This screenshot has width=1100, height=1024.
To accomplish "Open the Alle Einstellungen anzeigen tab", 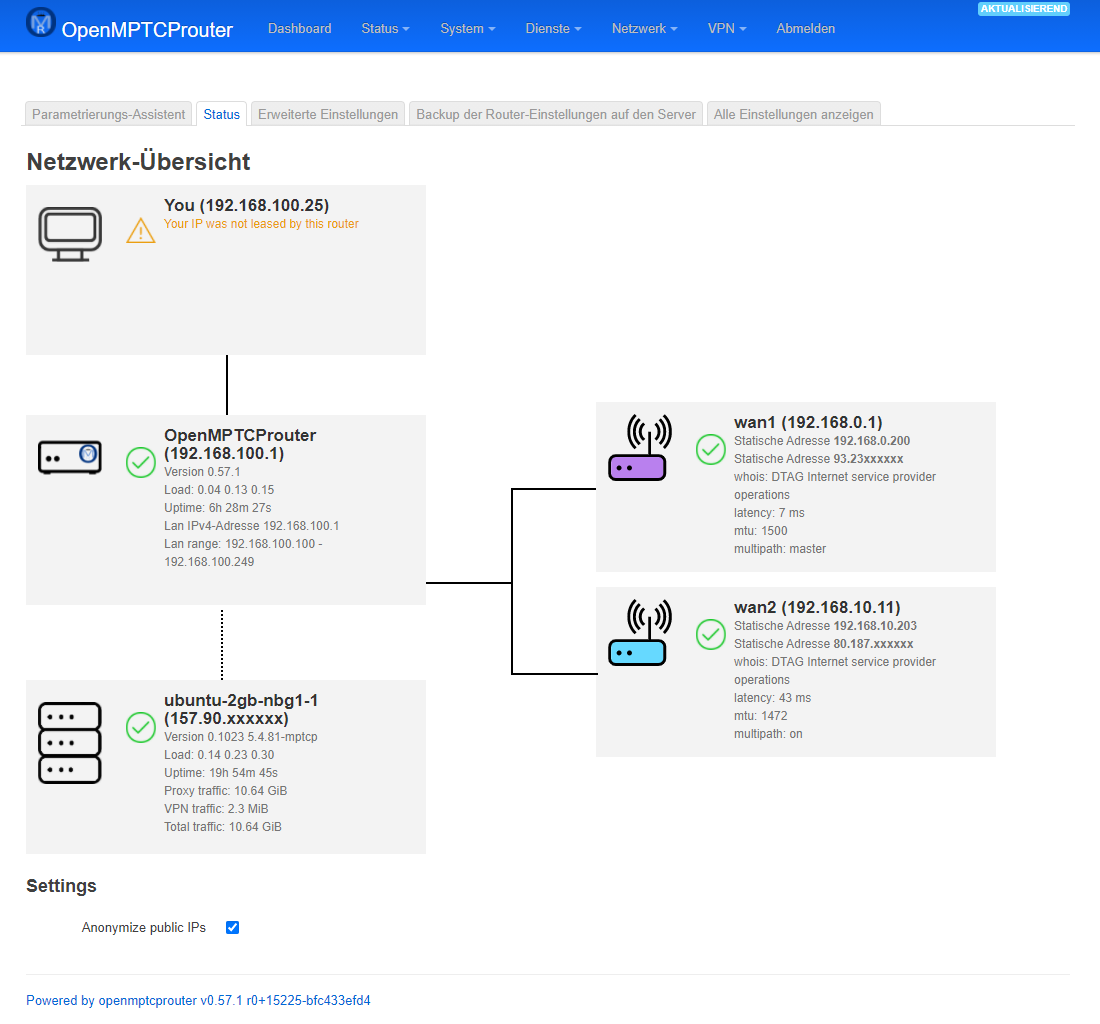I will pos(793,114).
